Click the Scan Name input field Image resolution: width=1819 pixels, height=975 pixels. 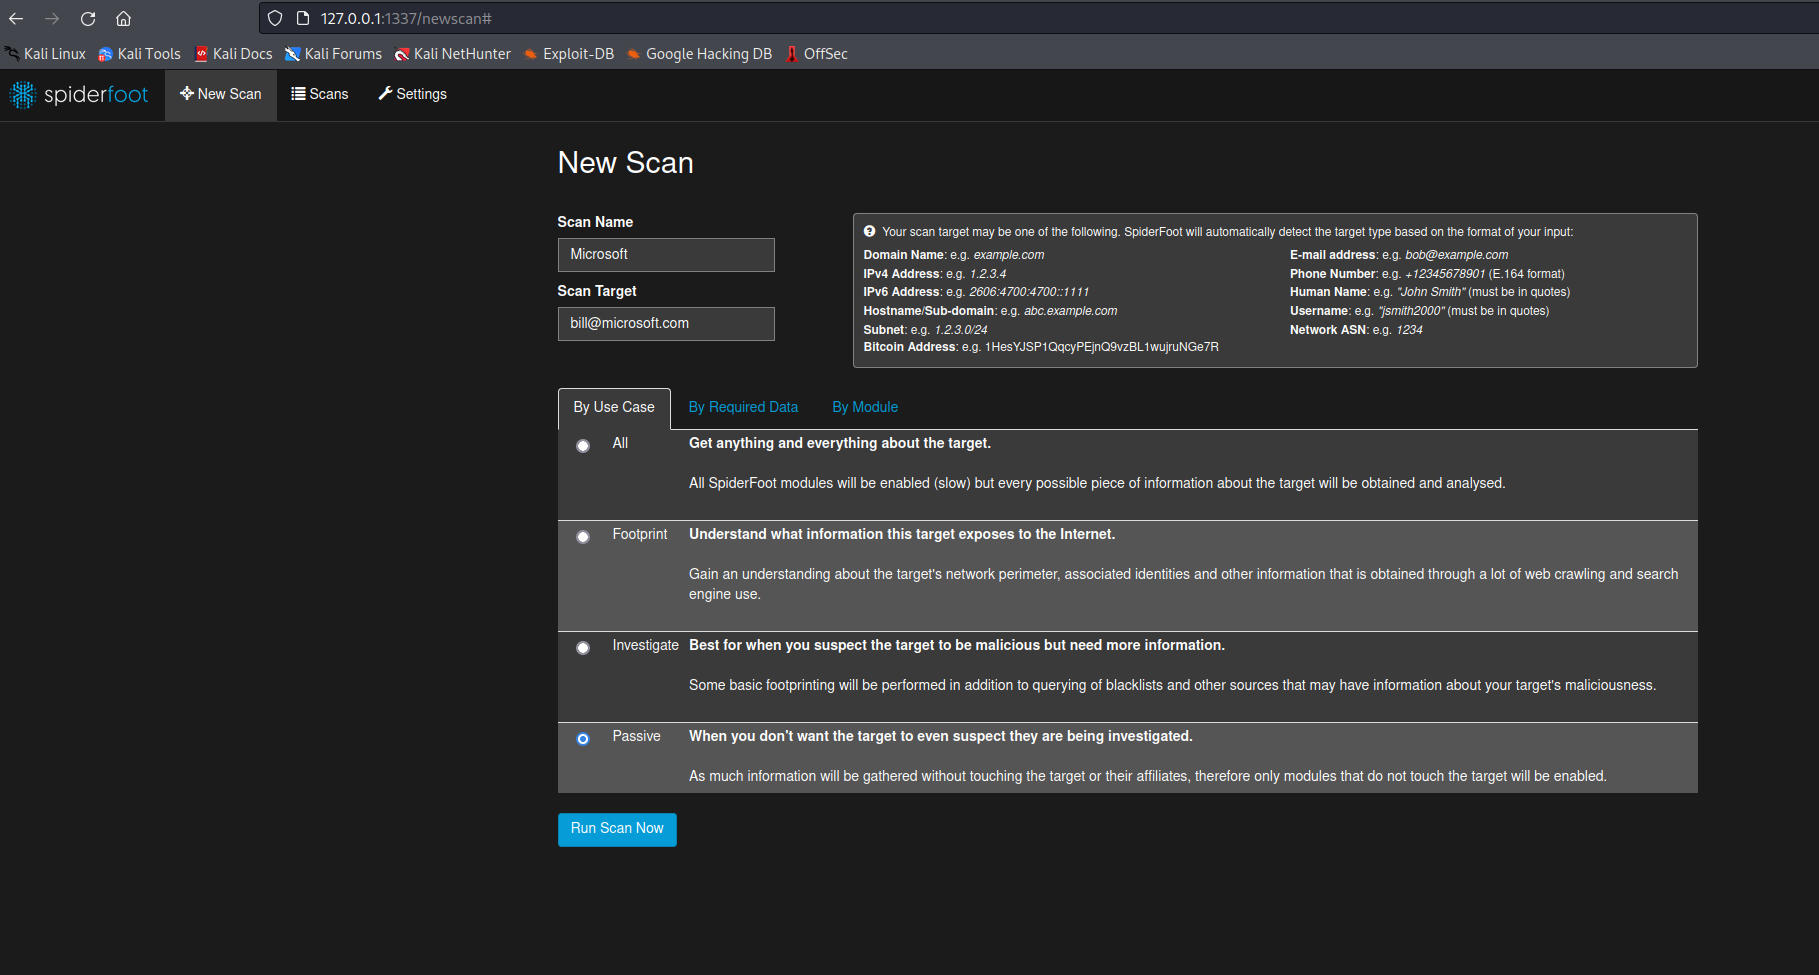(666, 255)
